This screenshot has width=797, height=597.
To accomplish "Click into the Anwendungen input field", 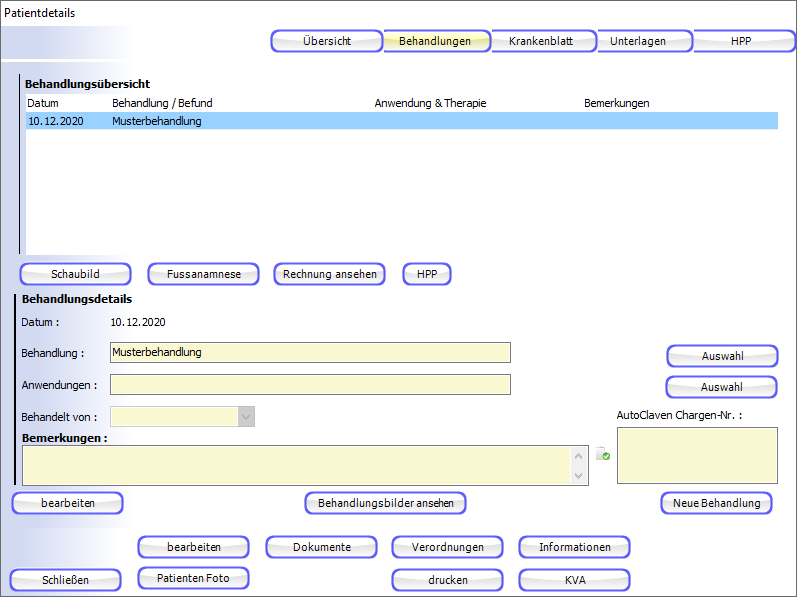I will coord(310,385).
